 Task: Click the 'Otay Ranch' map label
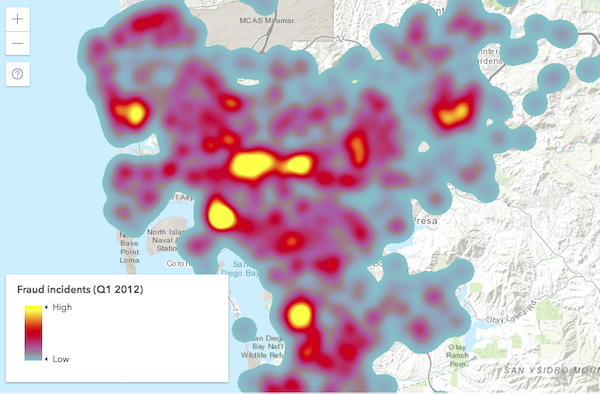[457, 351]
